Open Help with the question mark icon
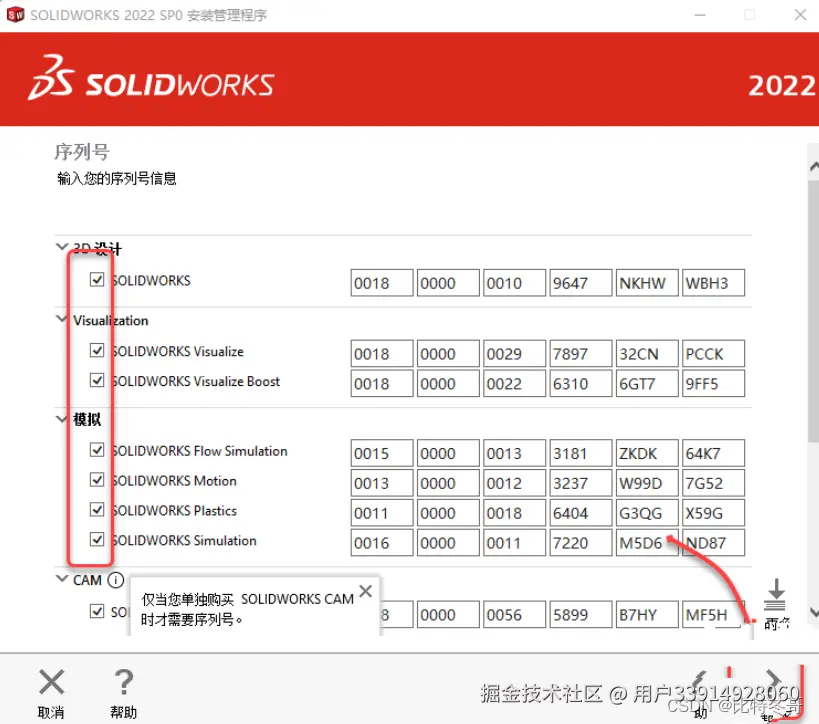819x724 pixels. [124, 682]
